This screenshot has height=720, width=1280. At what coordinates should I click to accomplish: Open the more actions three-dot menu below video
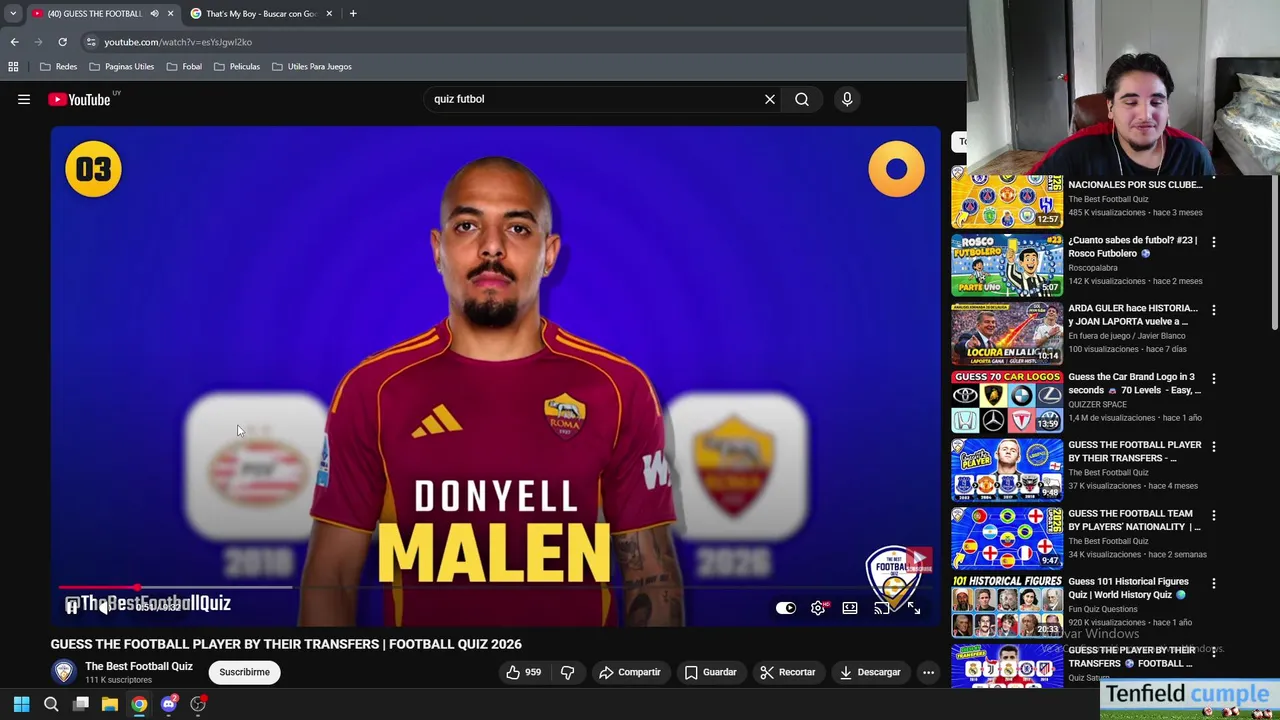(x=928, y=672)
